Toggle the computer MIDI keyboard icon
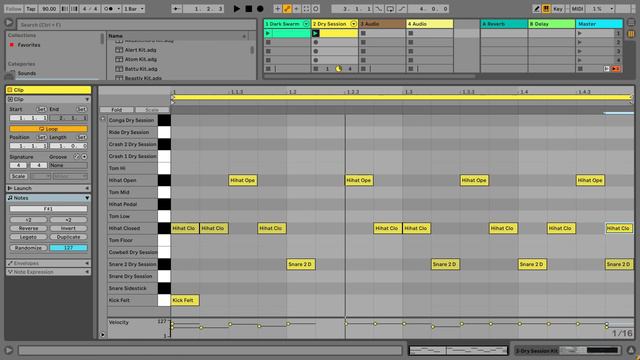Image resolution: width=640 pixels, height=360 pixels. (546, 9)
